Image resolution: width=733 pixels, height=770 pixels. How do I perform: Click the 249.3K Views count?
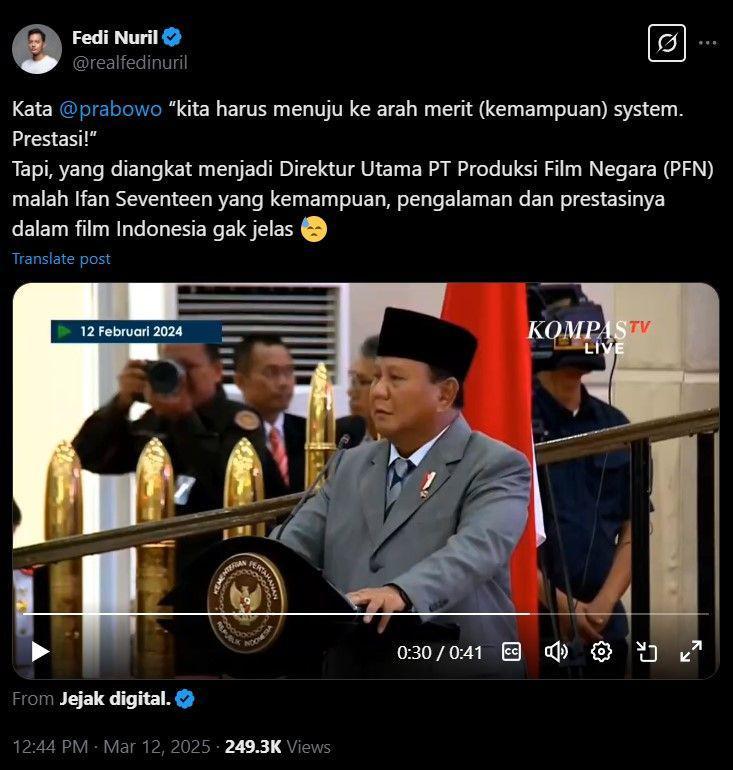(278, 747)
